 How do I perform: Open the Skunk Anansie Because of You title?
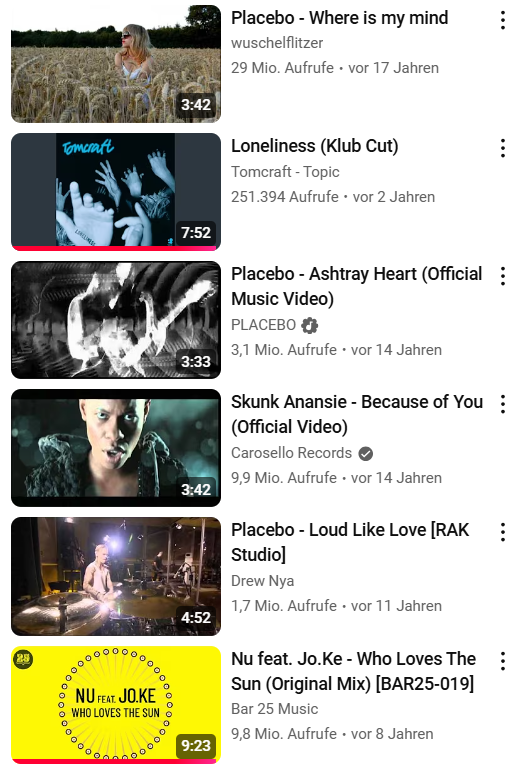click(x=356, y=414)
